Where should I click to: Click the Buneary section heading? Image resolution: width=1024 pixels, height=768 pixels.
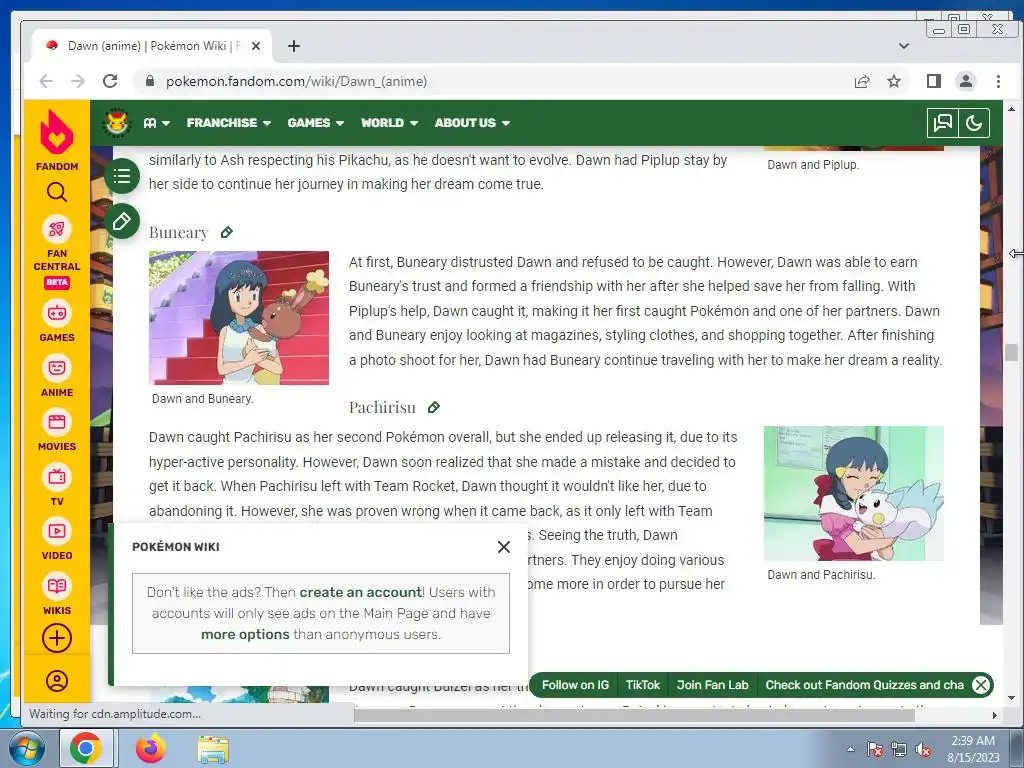(178, 232)
